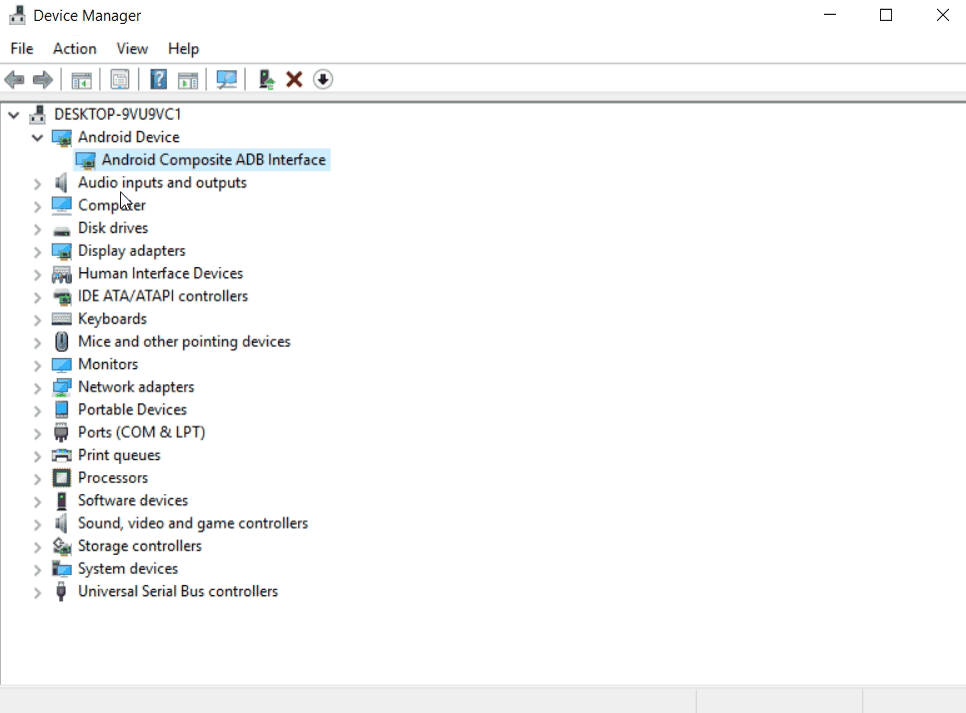Click the Disk drives icon

click(62, 230)
